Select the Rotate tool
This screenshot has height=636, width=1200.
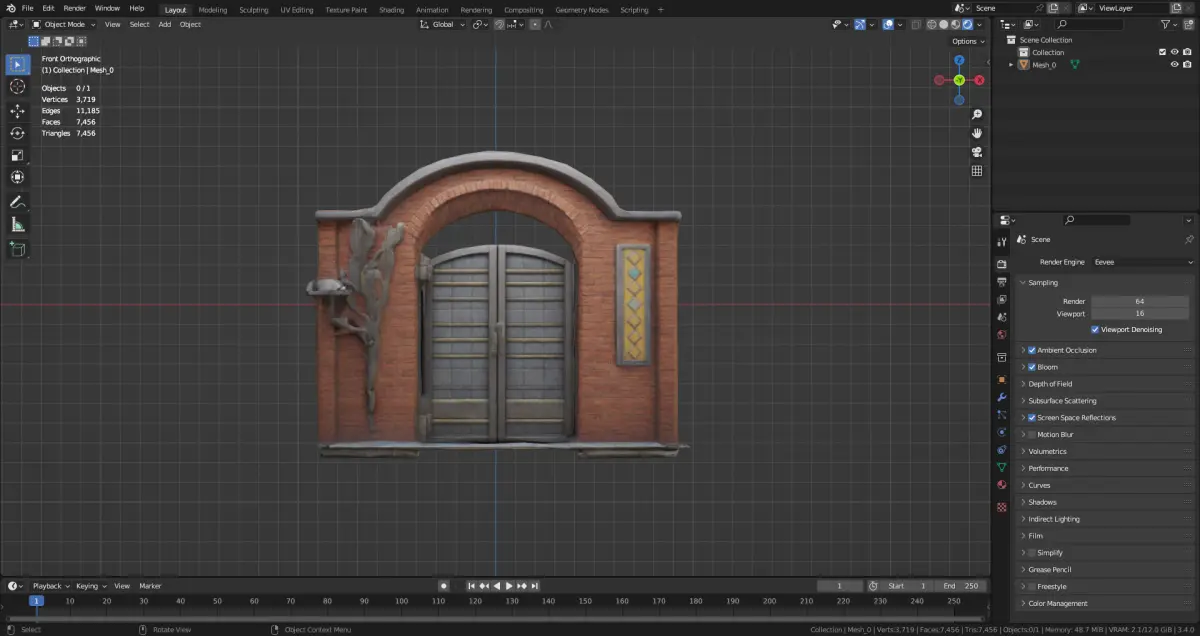point(17,133)
